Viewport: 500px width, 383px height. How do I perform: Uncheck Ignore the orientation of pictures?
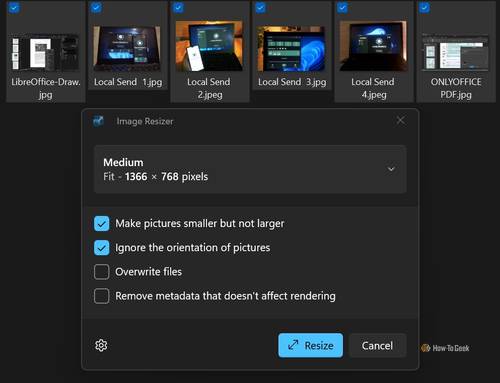[101, 248]
